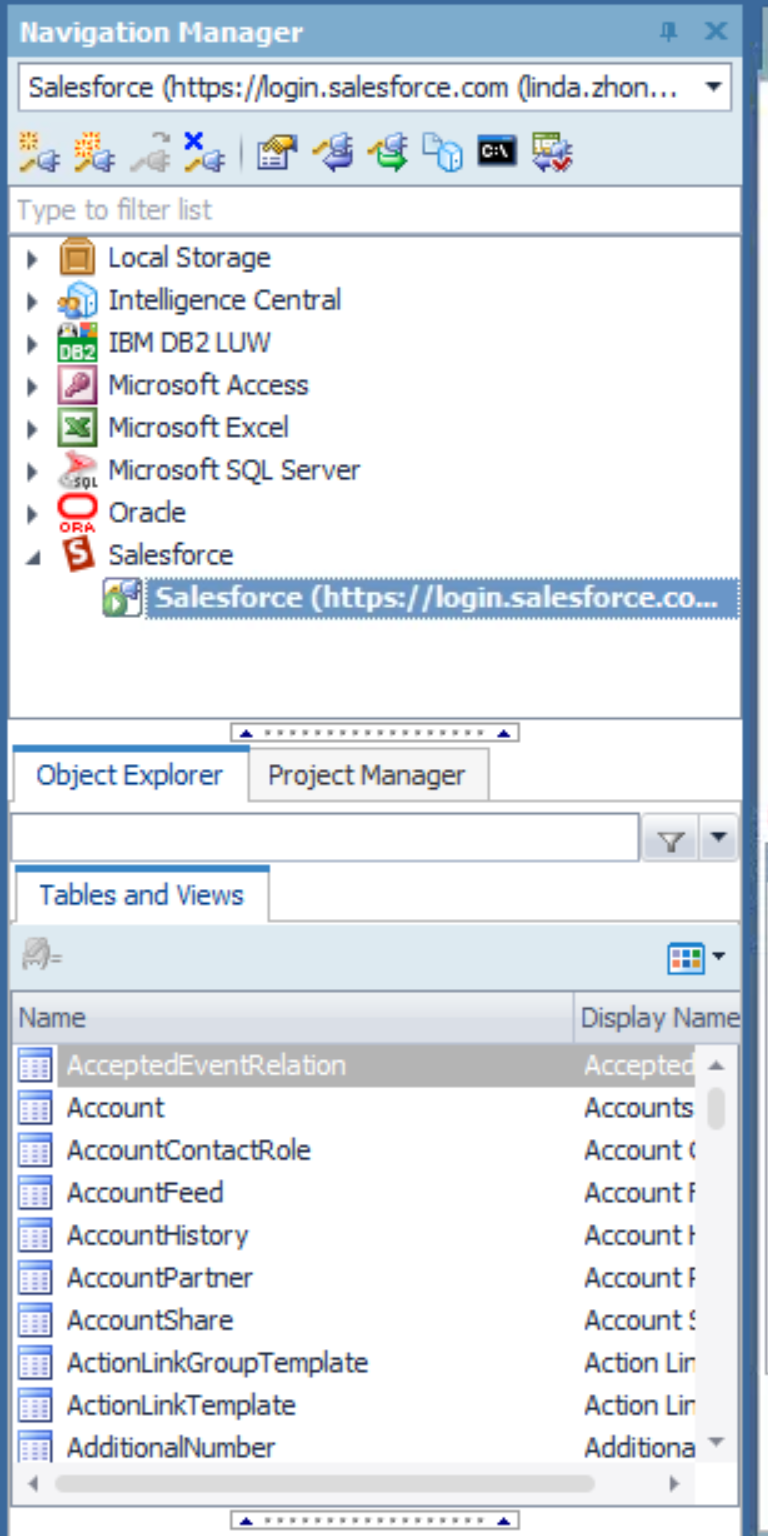Click the Local Storage icon

(77, 258)
